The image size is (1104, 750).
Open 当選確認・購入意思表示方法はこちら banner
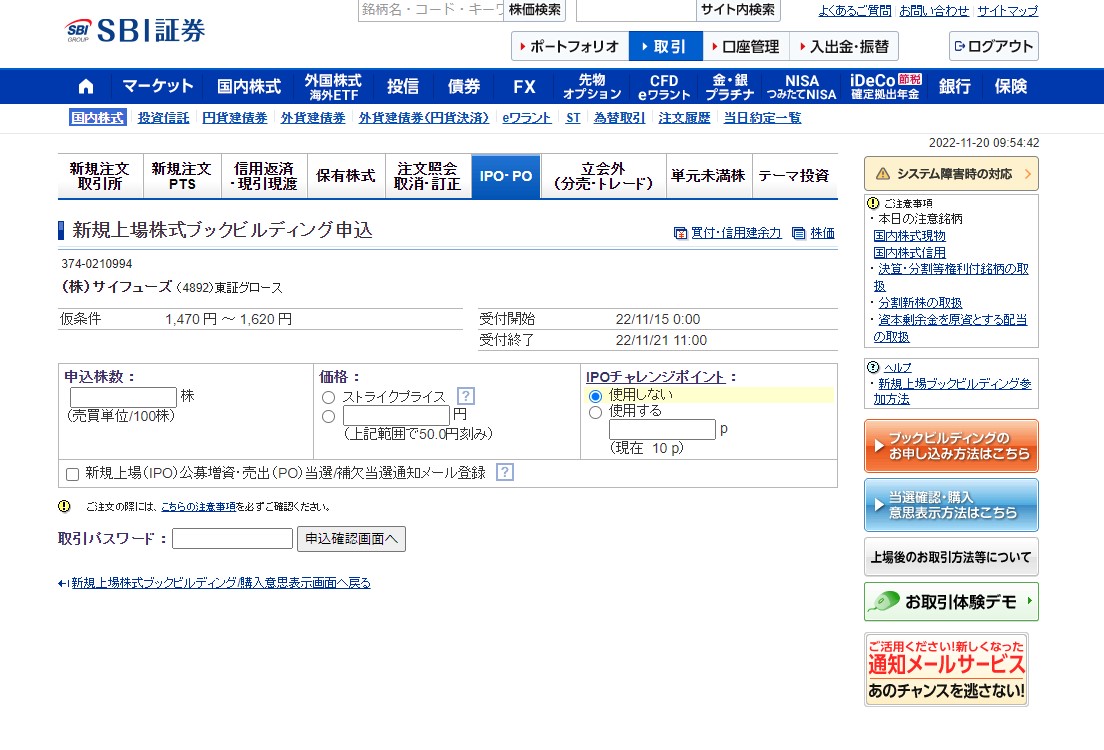(x=950, y=505)
